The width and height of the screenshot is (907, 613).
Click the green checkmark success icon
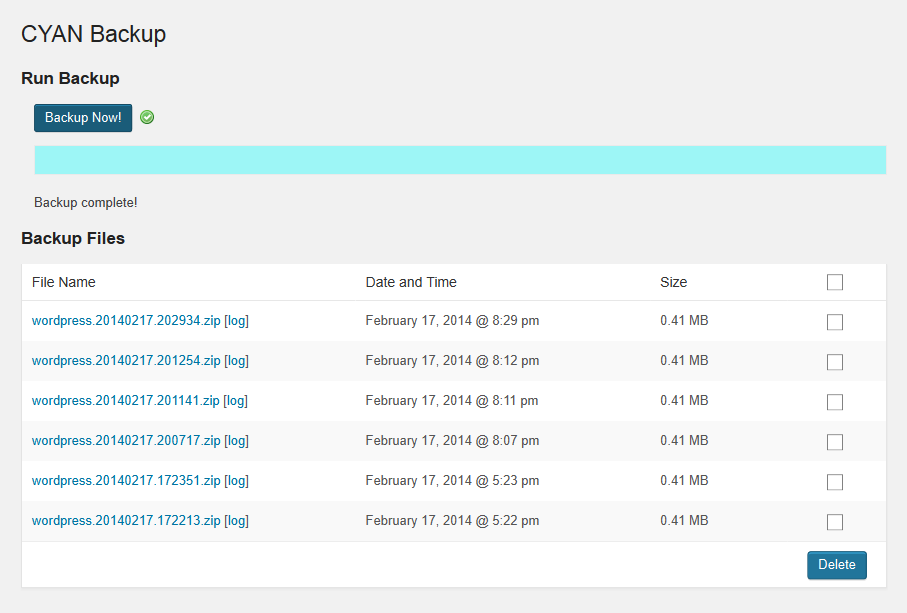click(148, 117)
